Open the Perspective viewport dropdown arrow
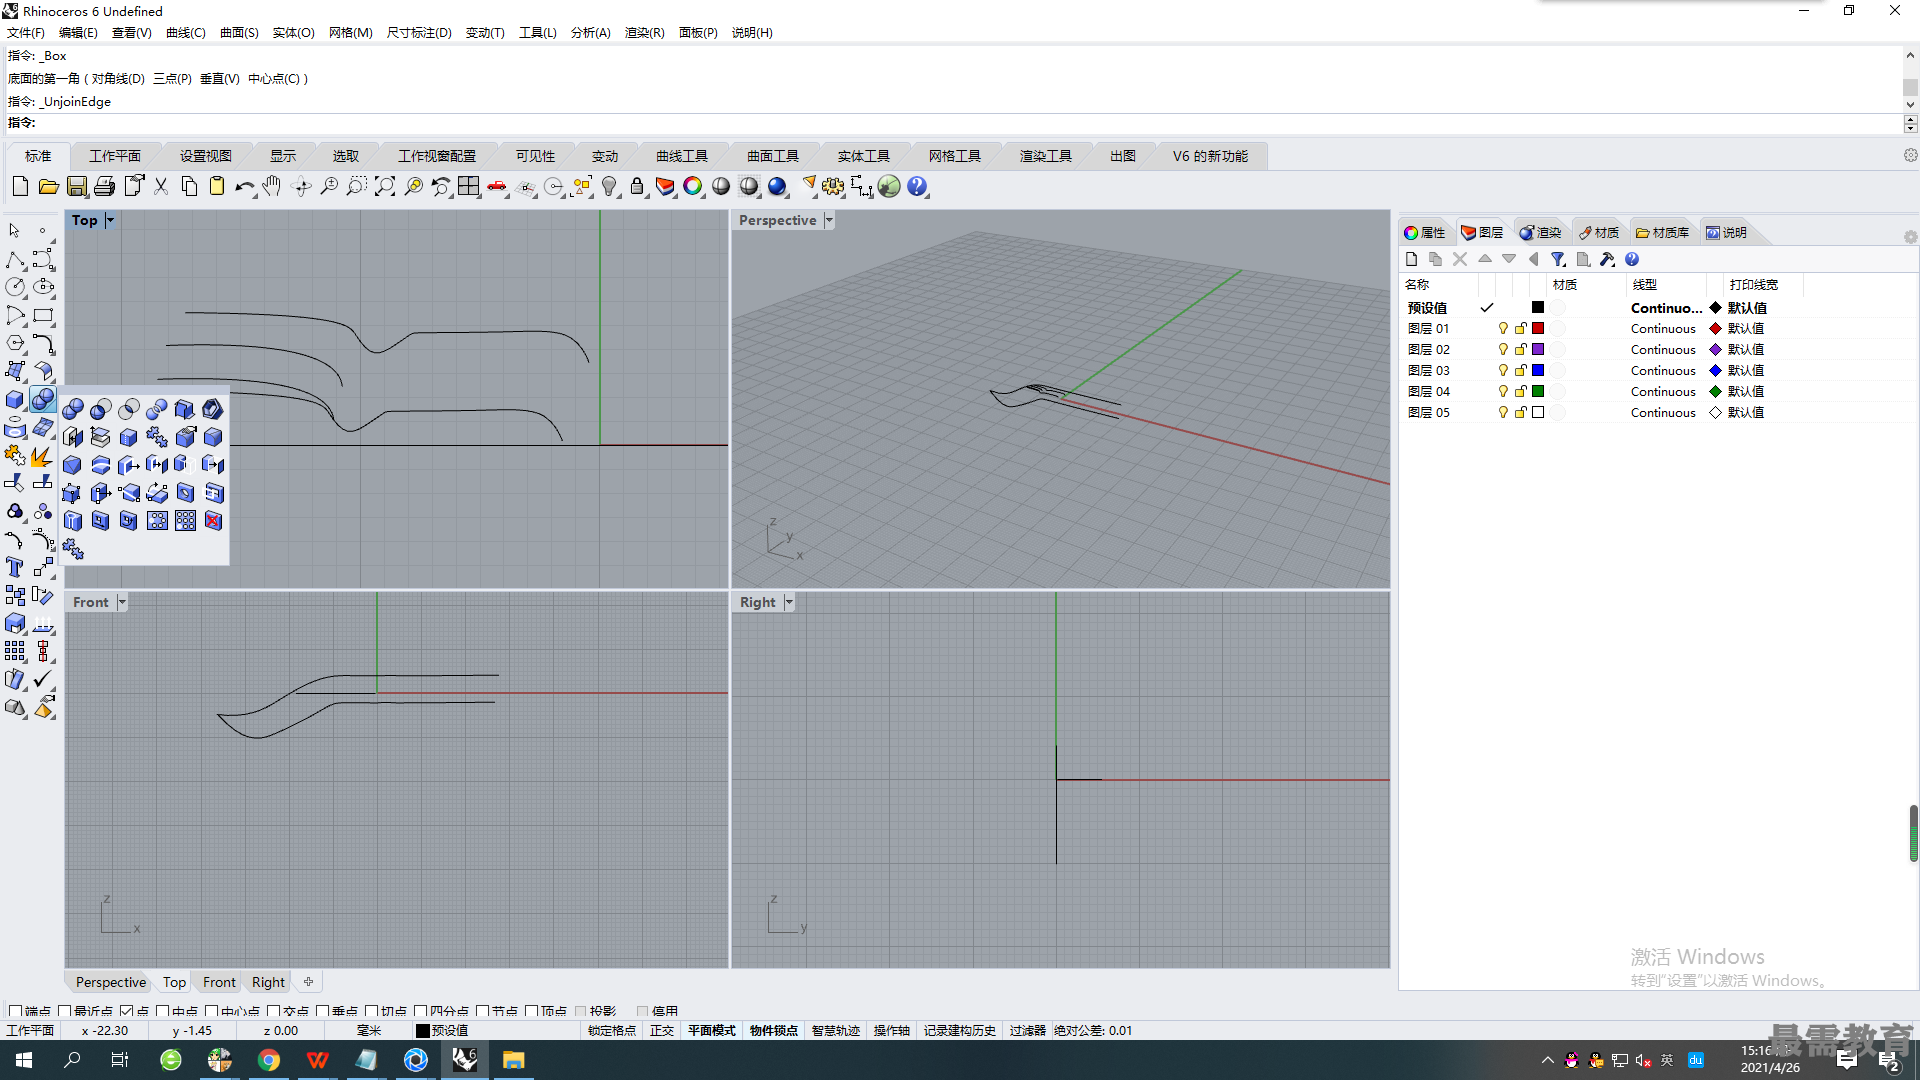Screen dimensions: 1920x1080 [x=828, y=220]
